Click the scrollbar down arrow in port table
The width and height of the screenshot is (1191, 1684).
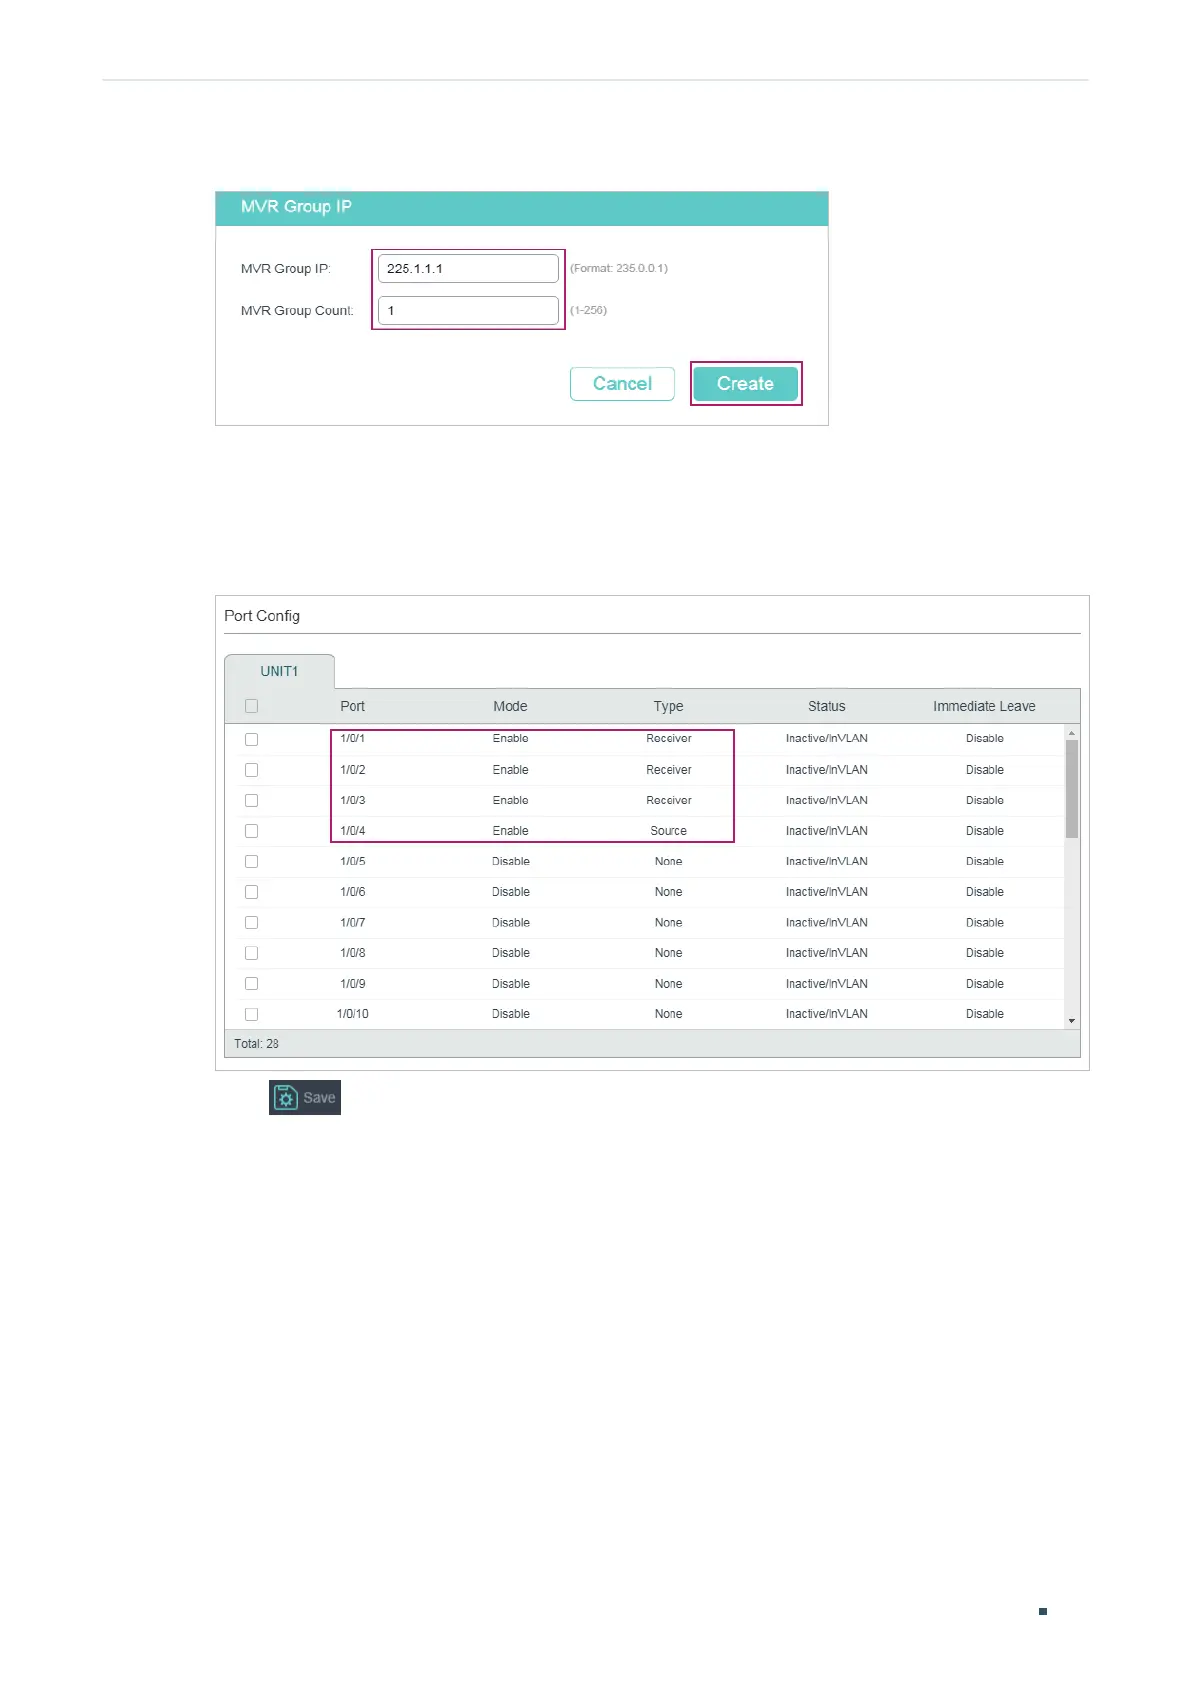tap(1072, 1021)
